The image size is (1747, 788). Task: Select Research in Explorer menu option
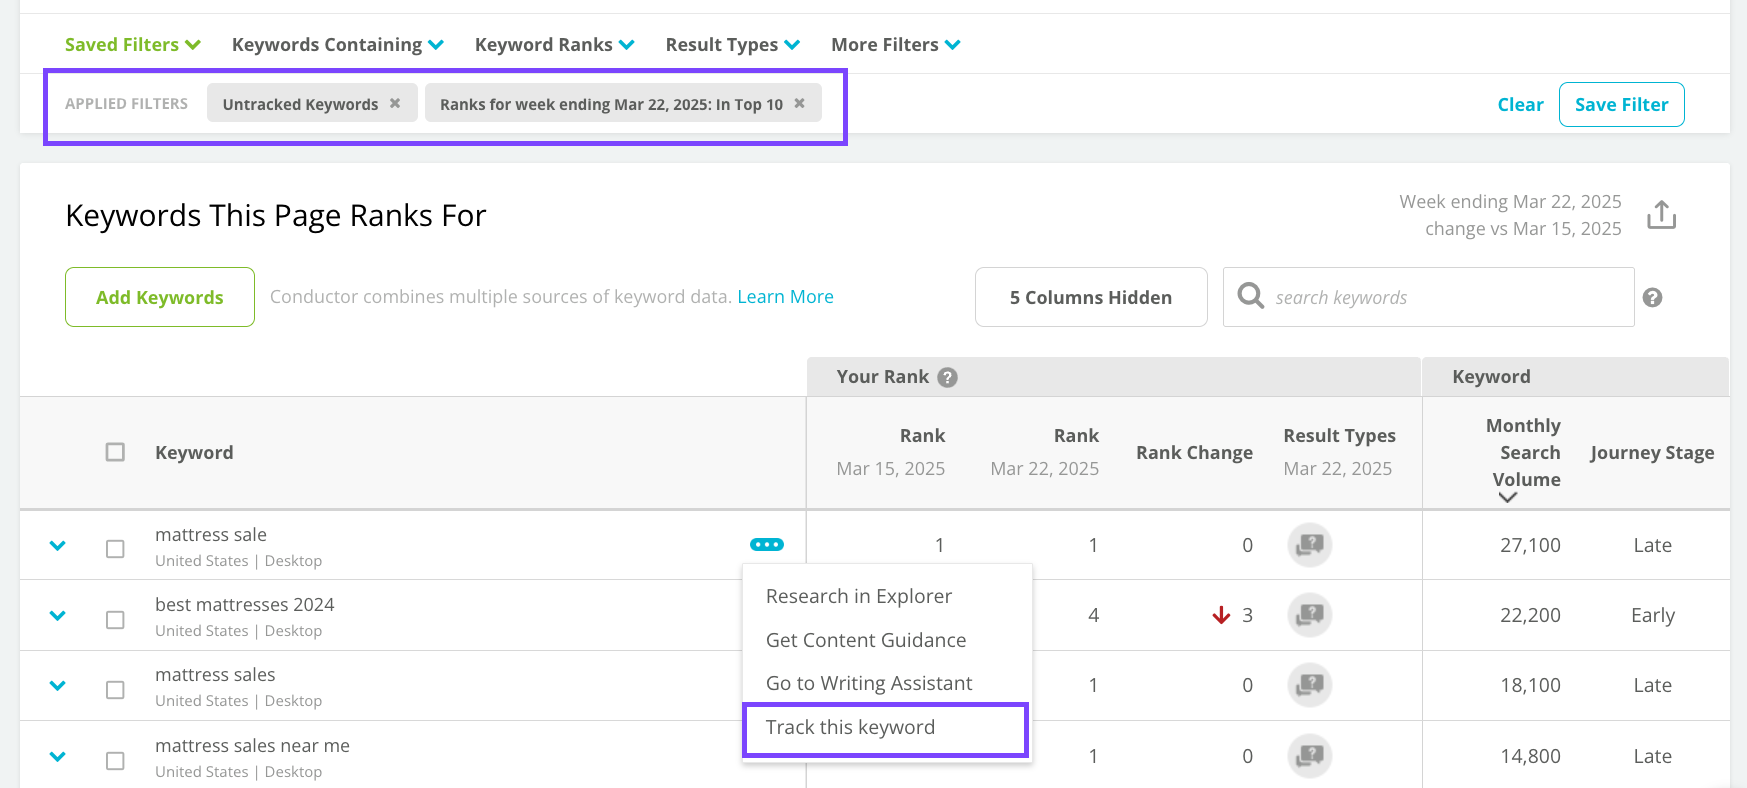pyautogui.click(x=858, y=597)
